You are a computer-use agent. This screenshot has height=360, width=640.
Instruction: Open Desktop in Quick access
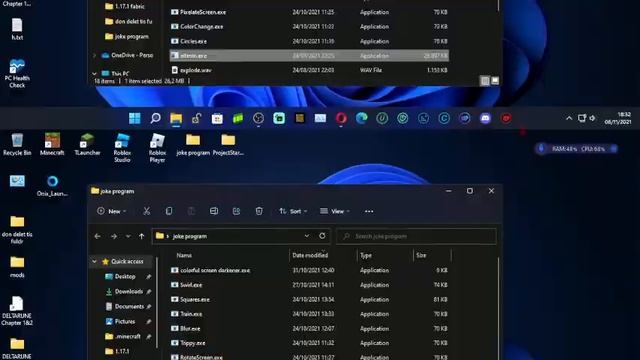125,277
